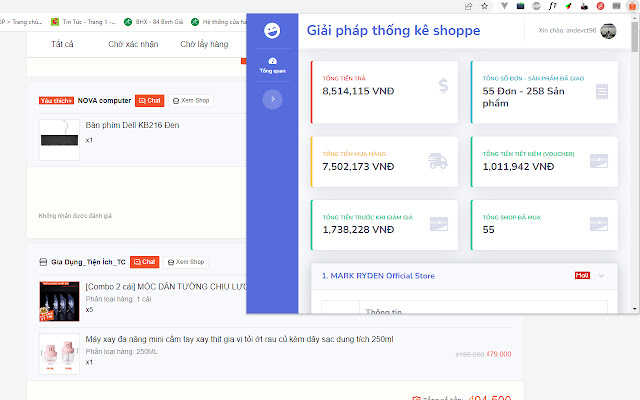Click shop icon before Gia Dụng_Tiện Ích_TC
The image size is (640, 400).
43,262
